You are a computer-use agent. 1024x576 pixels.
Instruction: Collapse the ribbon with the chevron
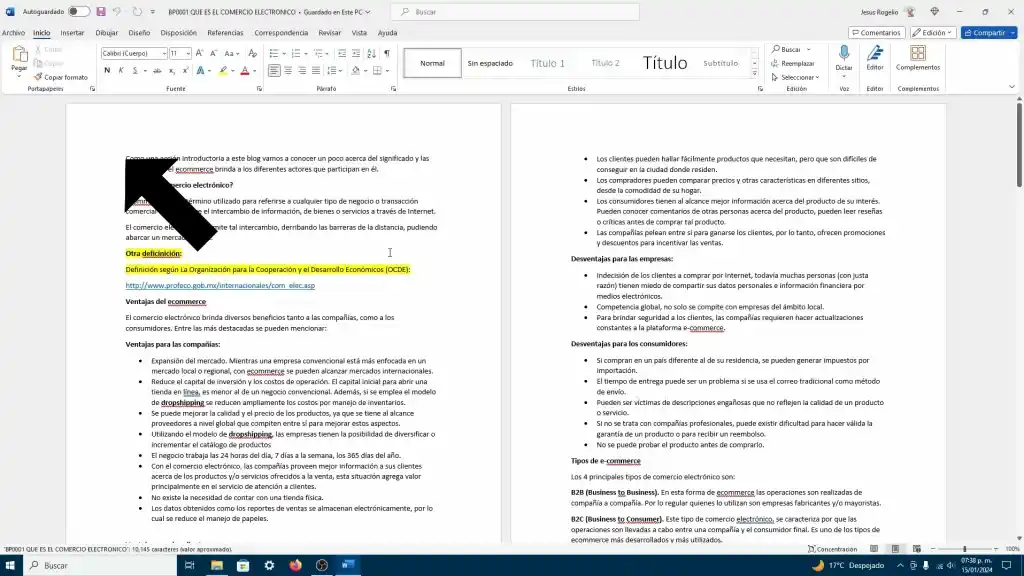1012,87
